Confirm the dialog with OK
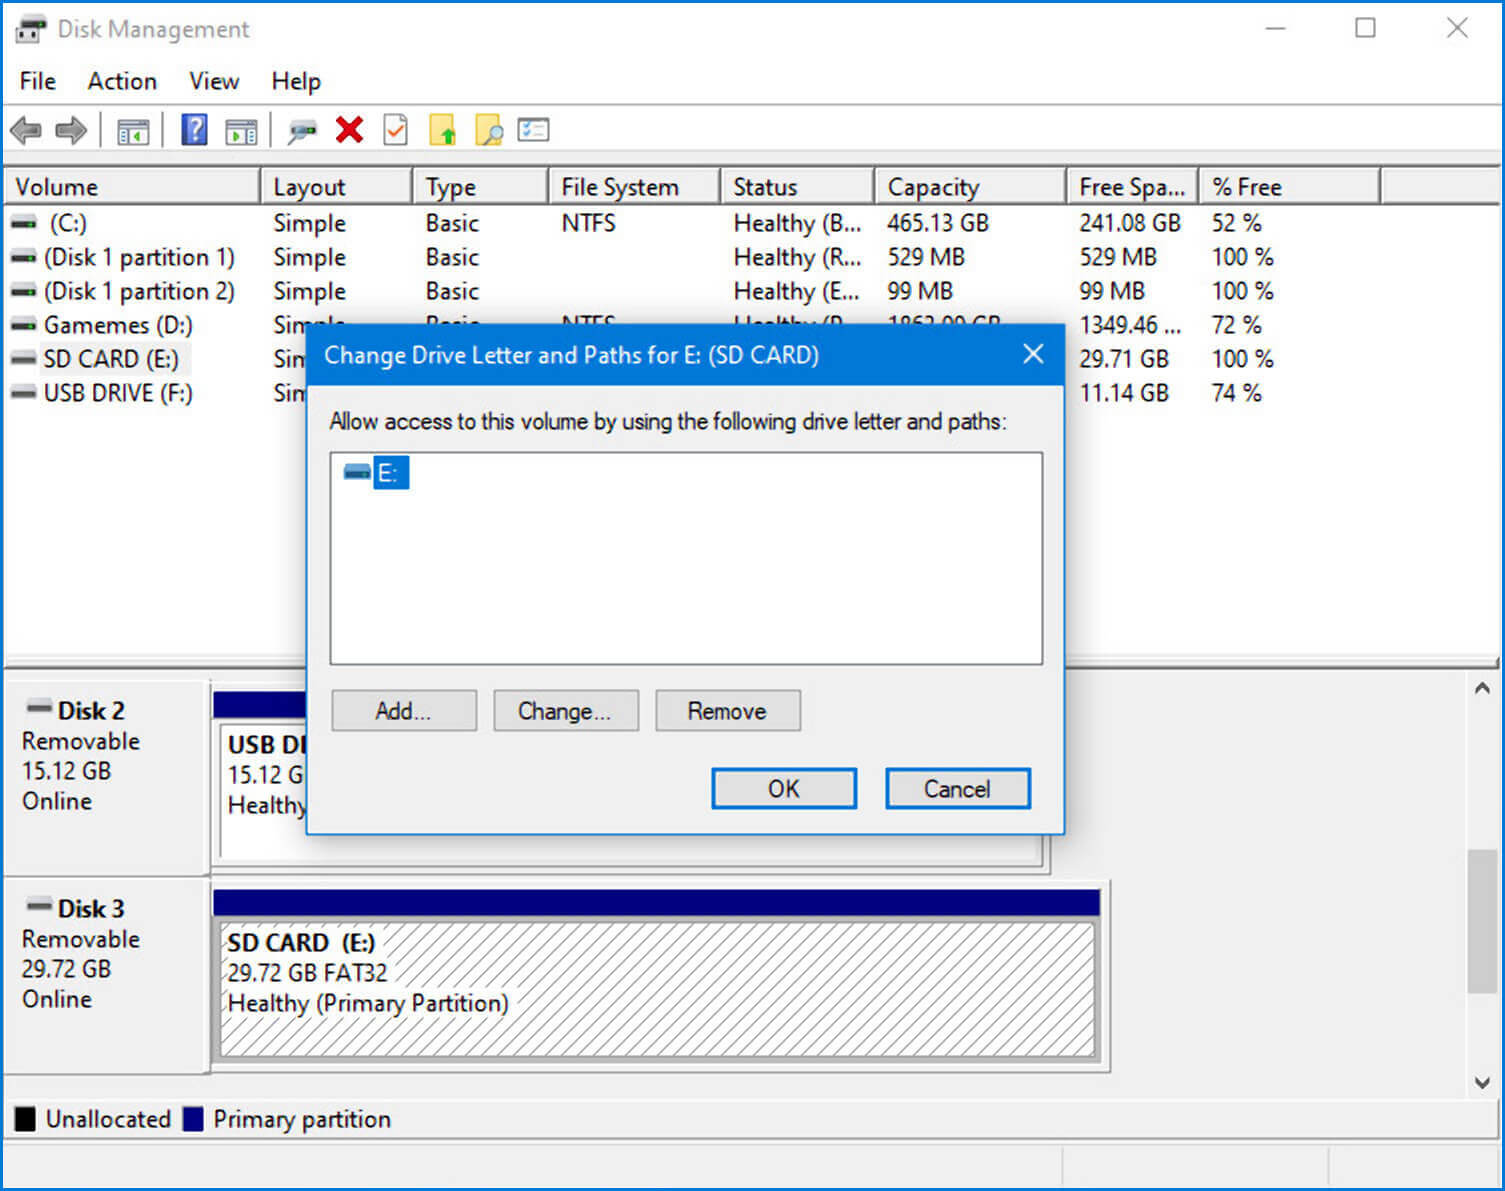 [x=784, y=789]
